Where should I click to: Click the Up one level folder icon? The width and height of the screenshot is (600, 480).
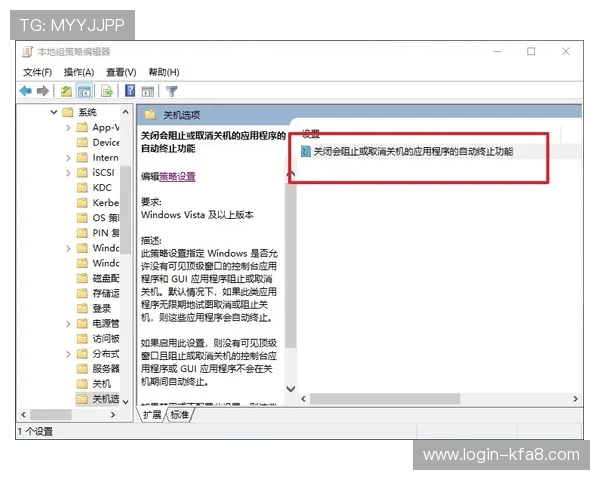(66, 91)
